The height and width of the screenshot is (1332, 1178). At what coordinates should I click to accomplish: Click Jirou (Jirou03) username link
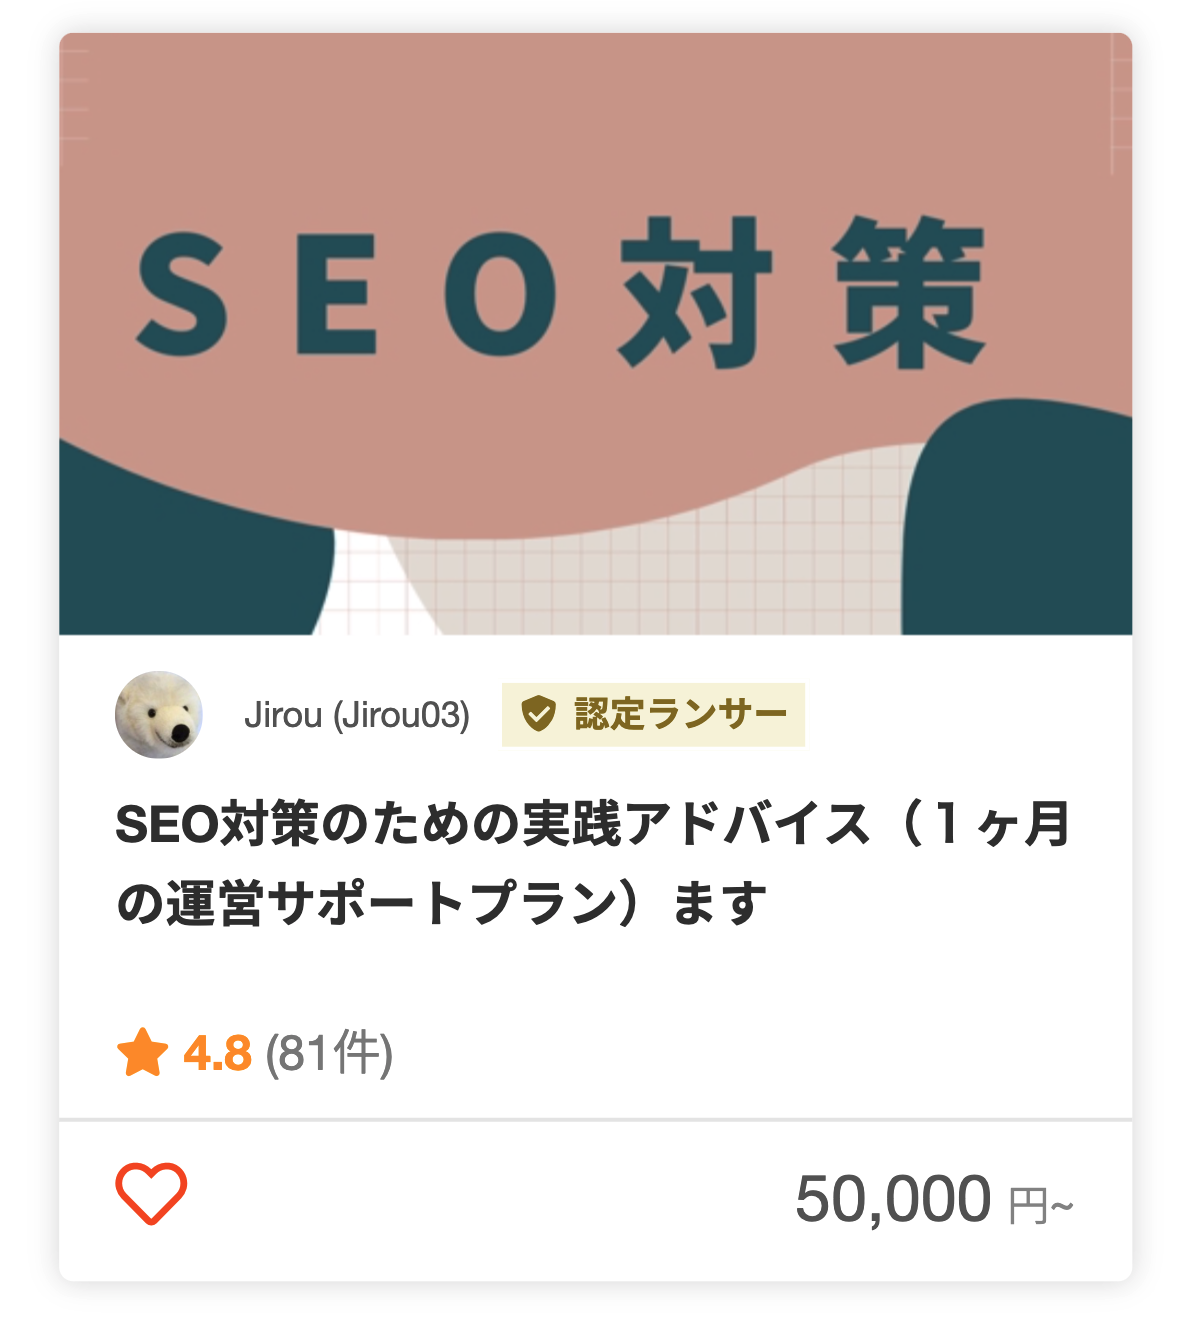click(355, 715)
